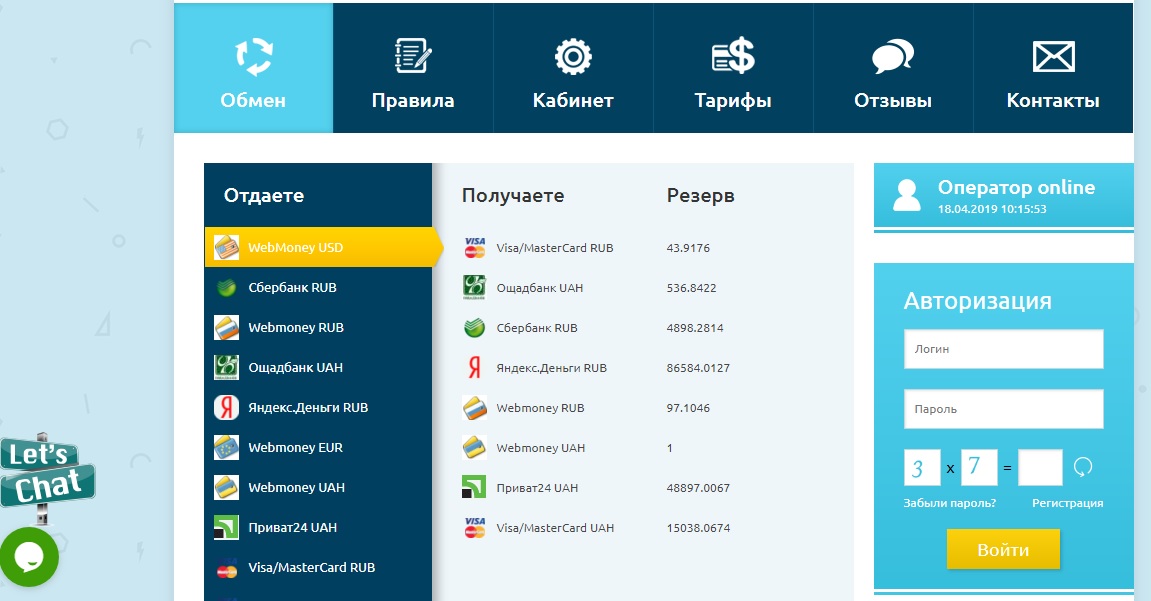The height and width of the screenshot is (601, 1151).
Task: Focus the Логин input field
Action: click(x=1003, y=350)
